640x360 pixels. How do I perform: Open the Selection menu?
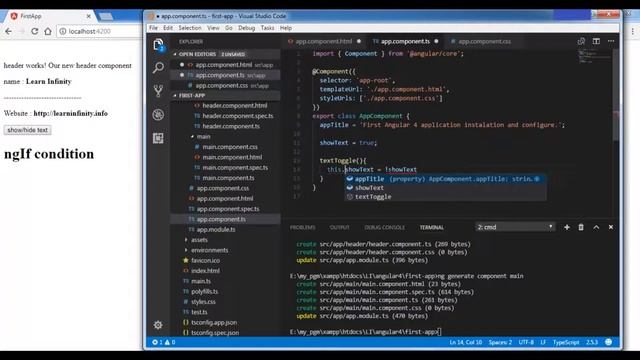(x=190, y=28)
